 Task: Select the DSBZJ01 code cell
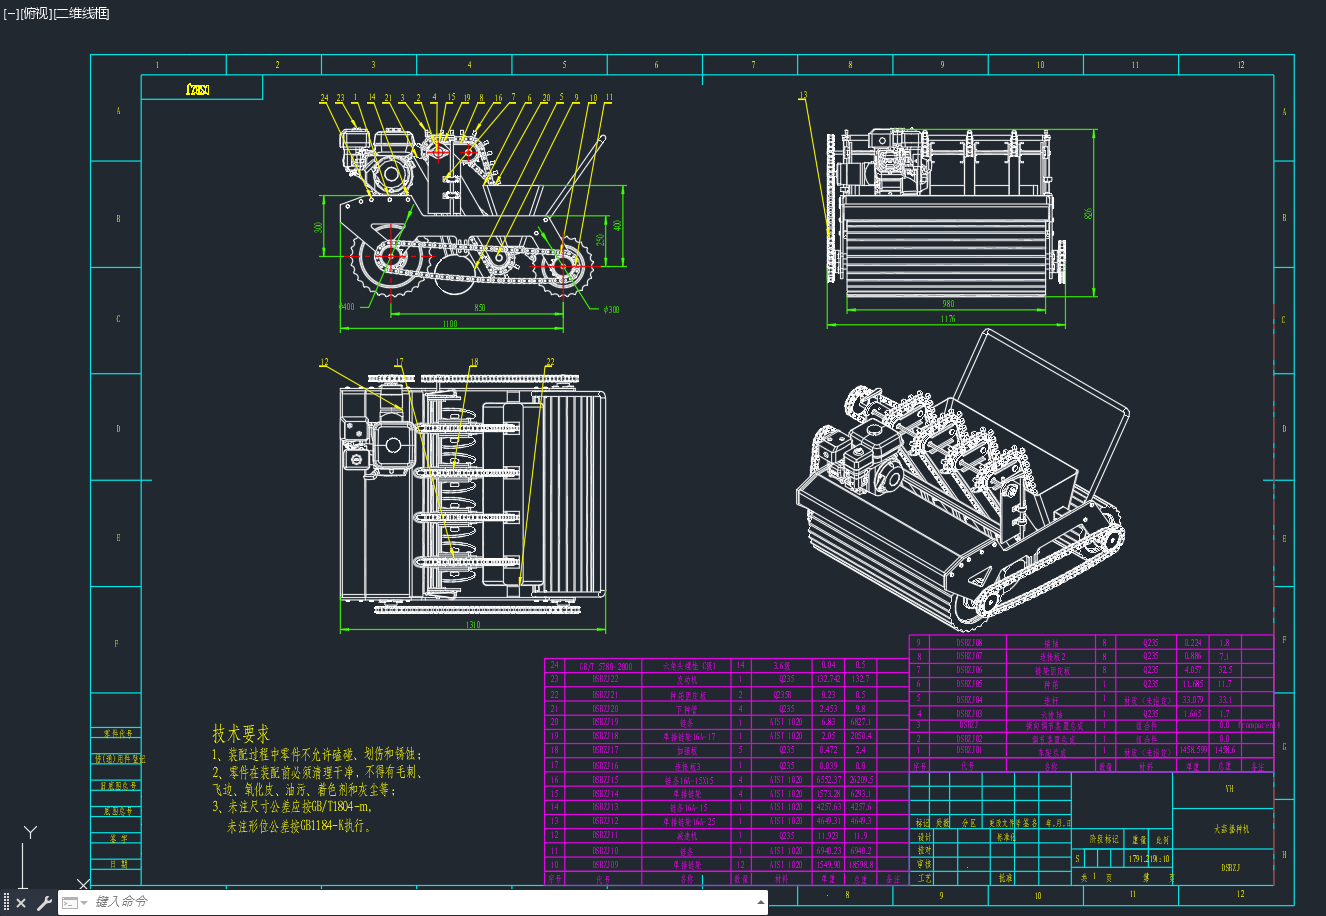coord(969,751)
